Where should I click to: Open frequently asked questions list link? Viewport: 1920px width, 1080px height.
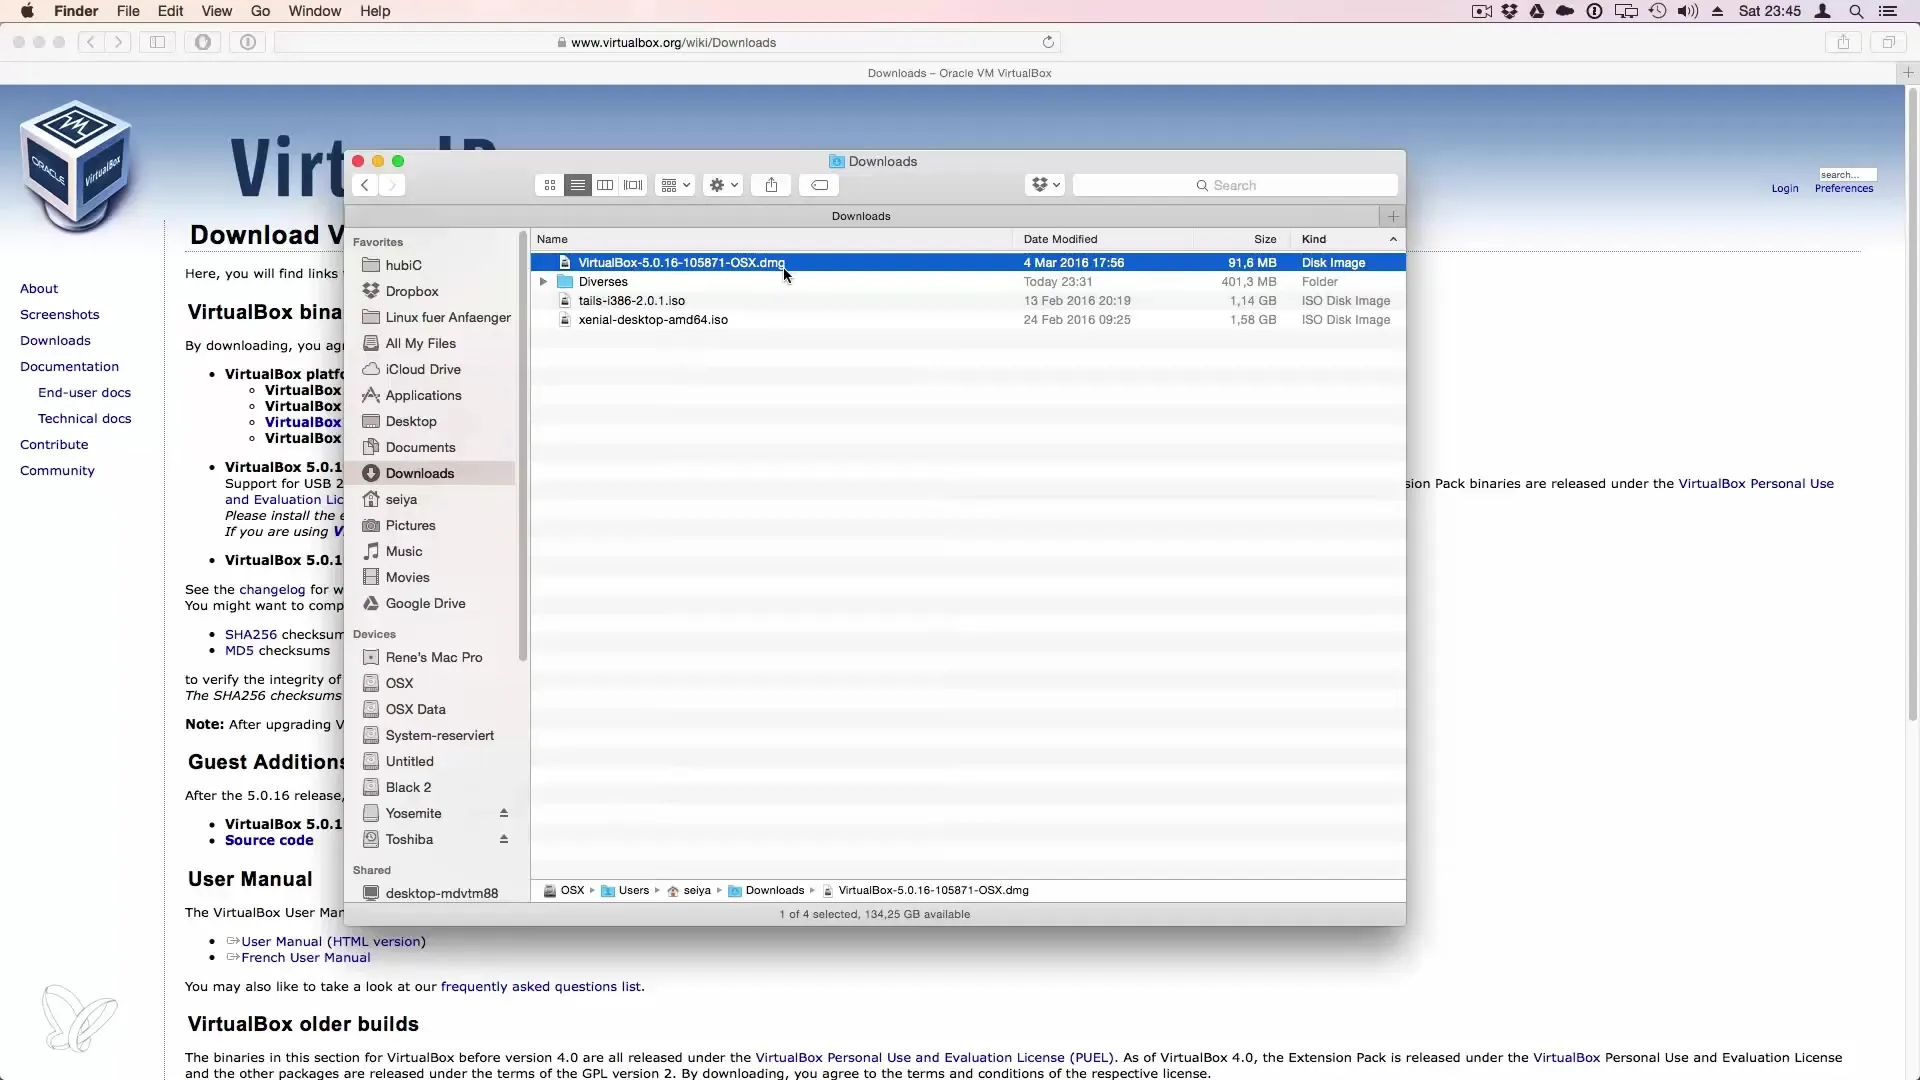pyautogui.click(x=540, y=987)
